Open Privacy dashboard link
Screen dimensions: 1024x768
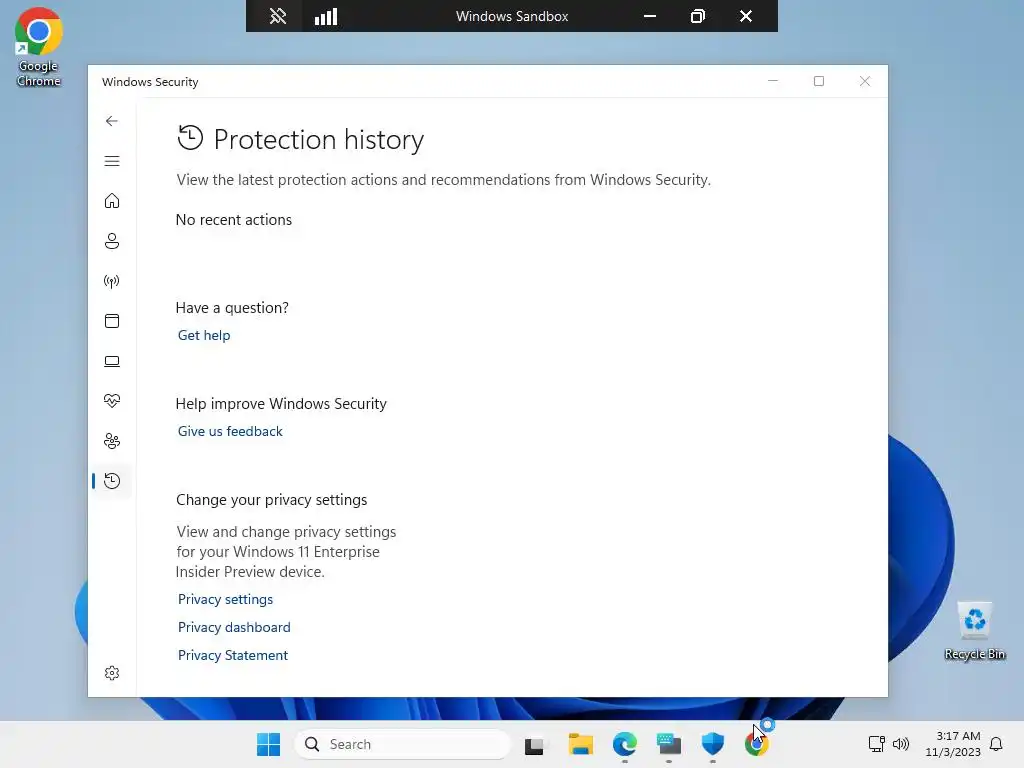(x=234, y=627)
